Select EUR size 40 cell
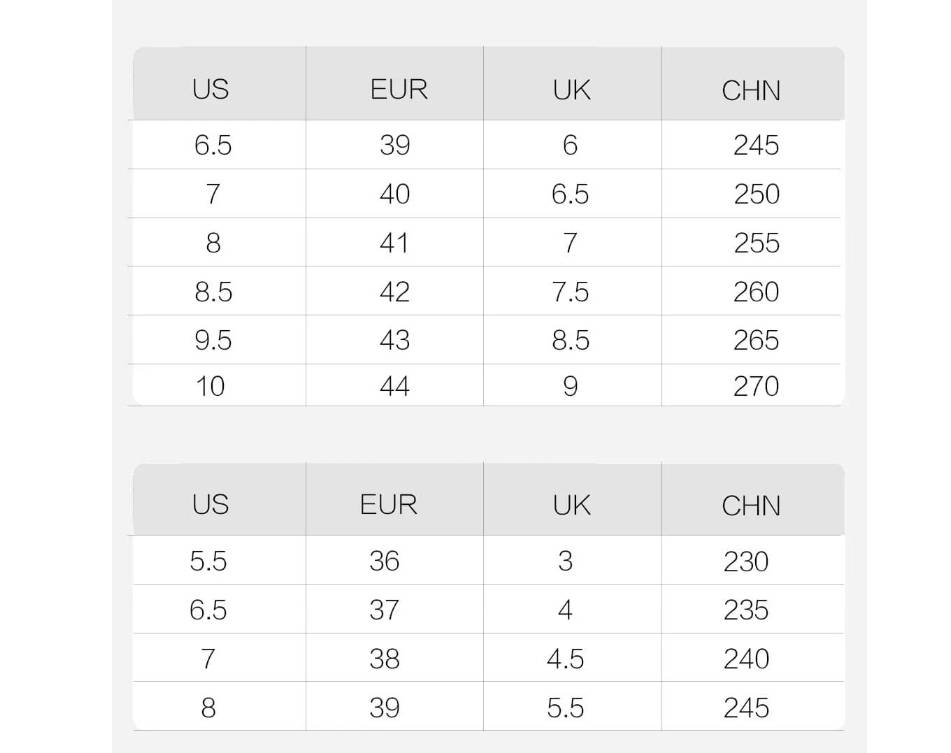The image size is (951, 753). pos(395,194)
